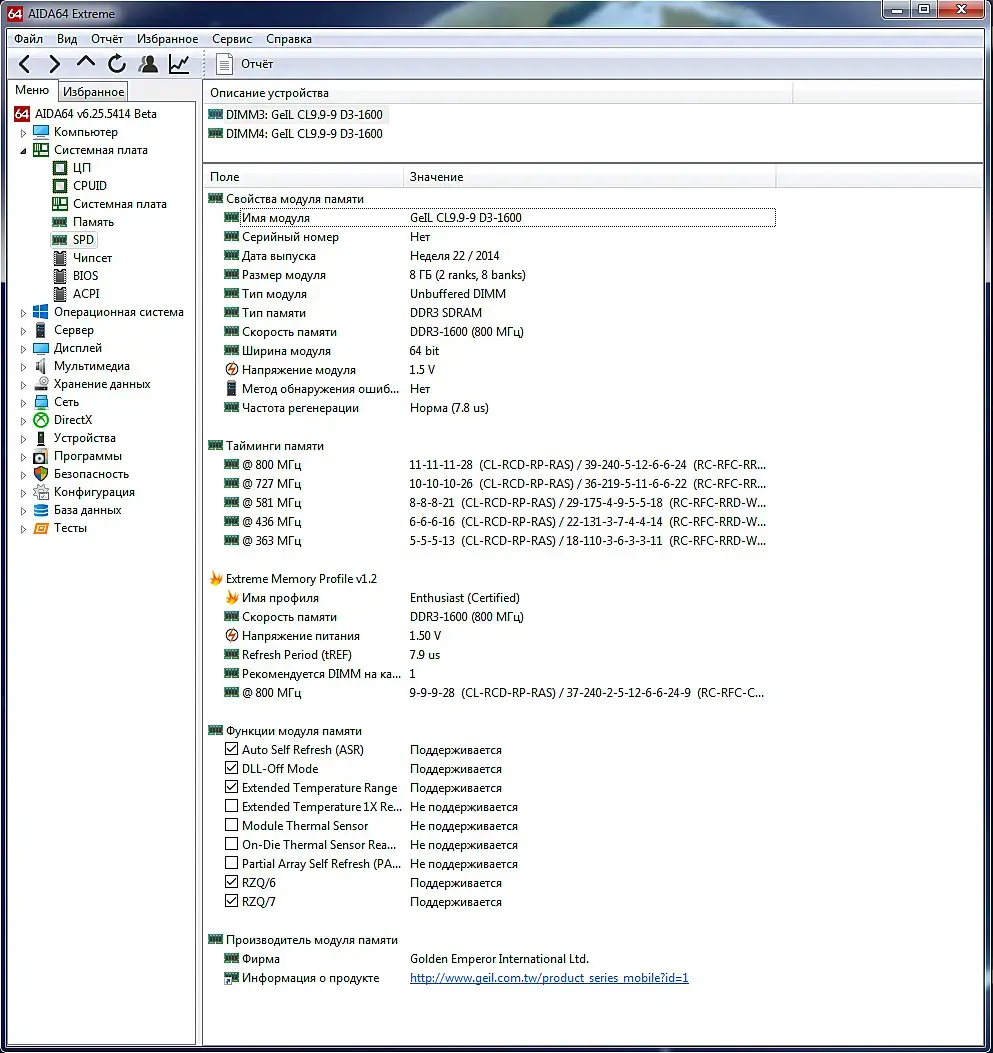The width and height of the screenshot is (993, 1053).
Task: Open the Сервис menu
Action: point(232,39)
